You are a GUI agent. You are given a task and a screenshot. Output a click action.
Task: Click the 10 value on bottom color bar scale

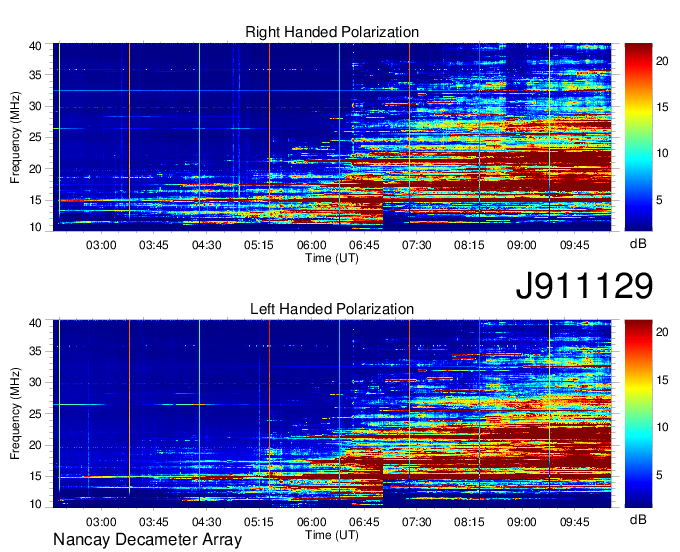click(x=662, y=428)
